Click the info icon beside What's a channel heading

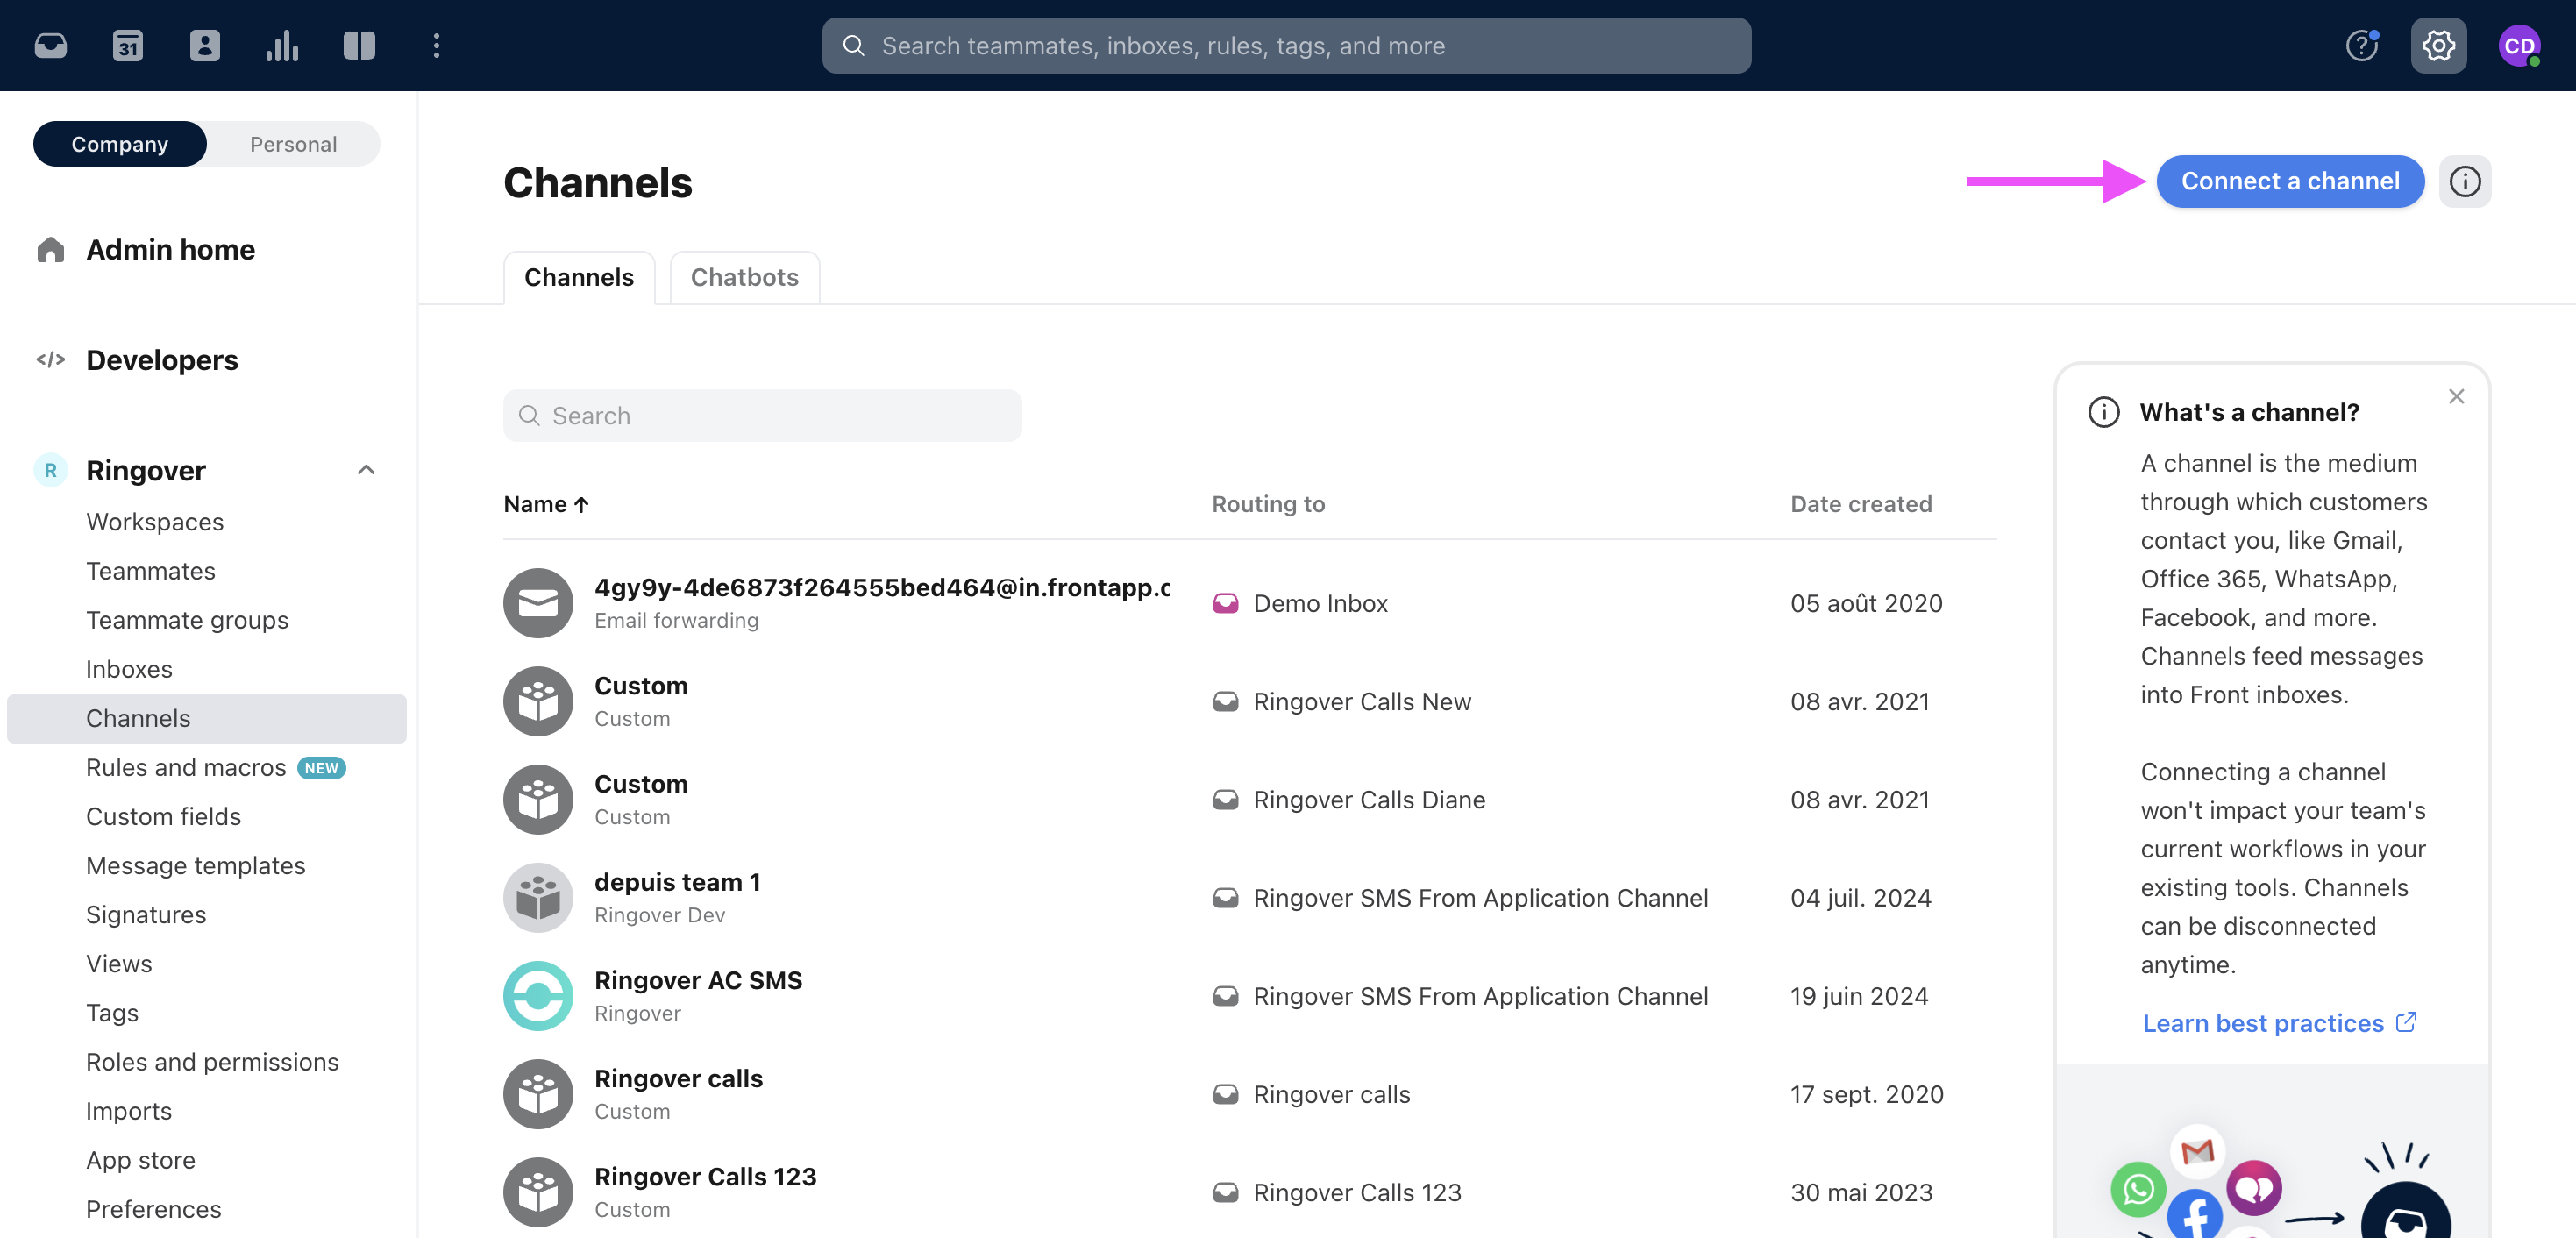[x=2104, y=412]
